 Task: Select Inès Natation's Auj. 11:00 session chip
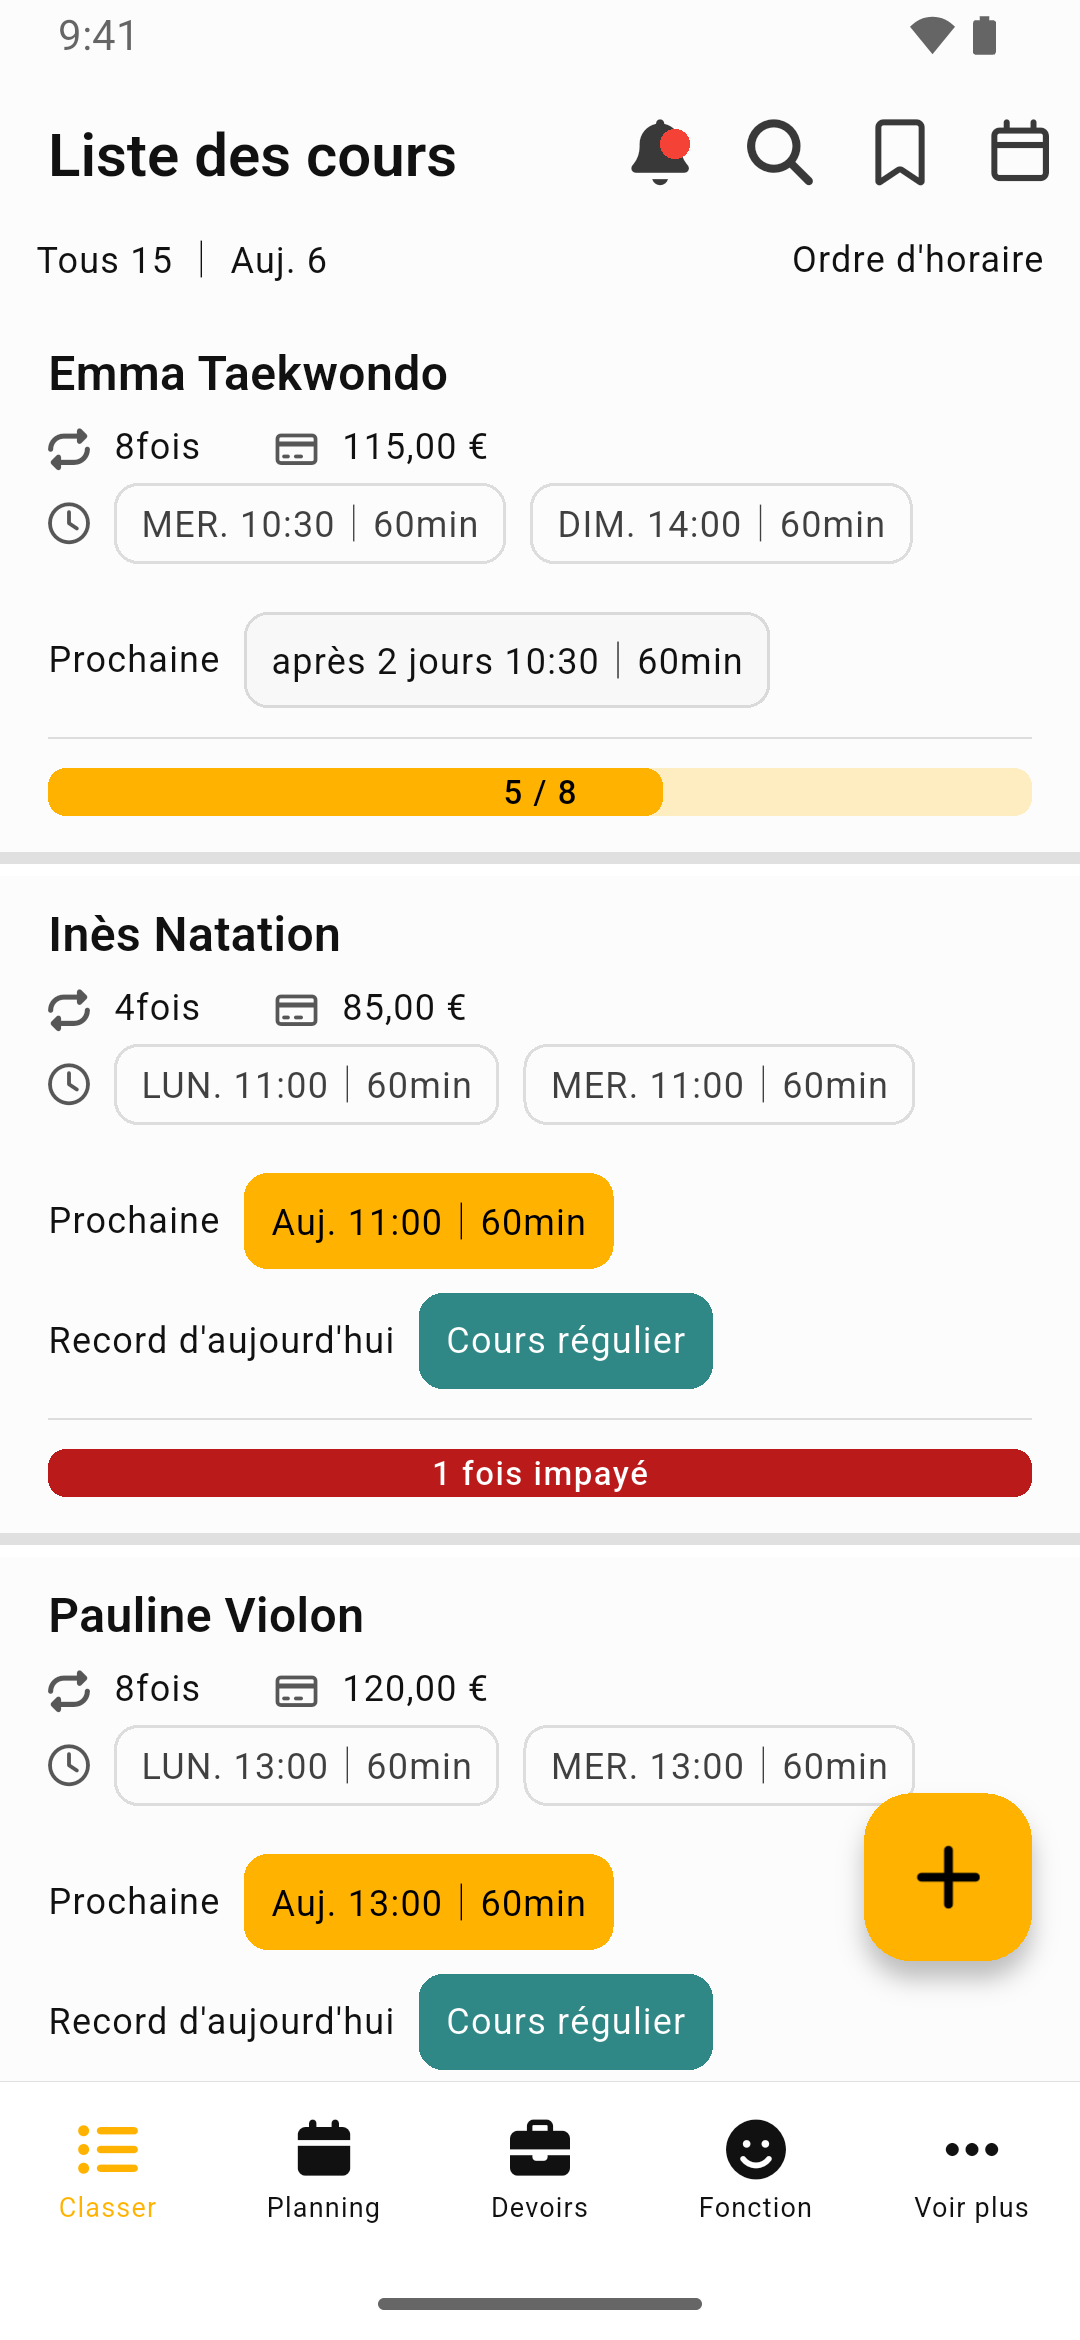coord(428,1222)
